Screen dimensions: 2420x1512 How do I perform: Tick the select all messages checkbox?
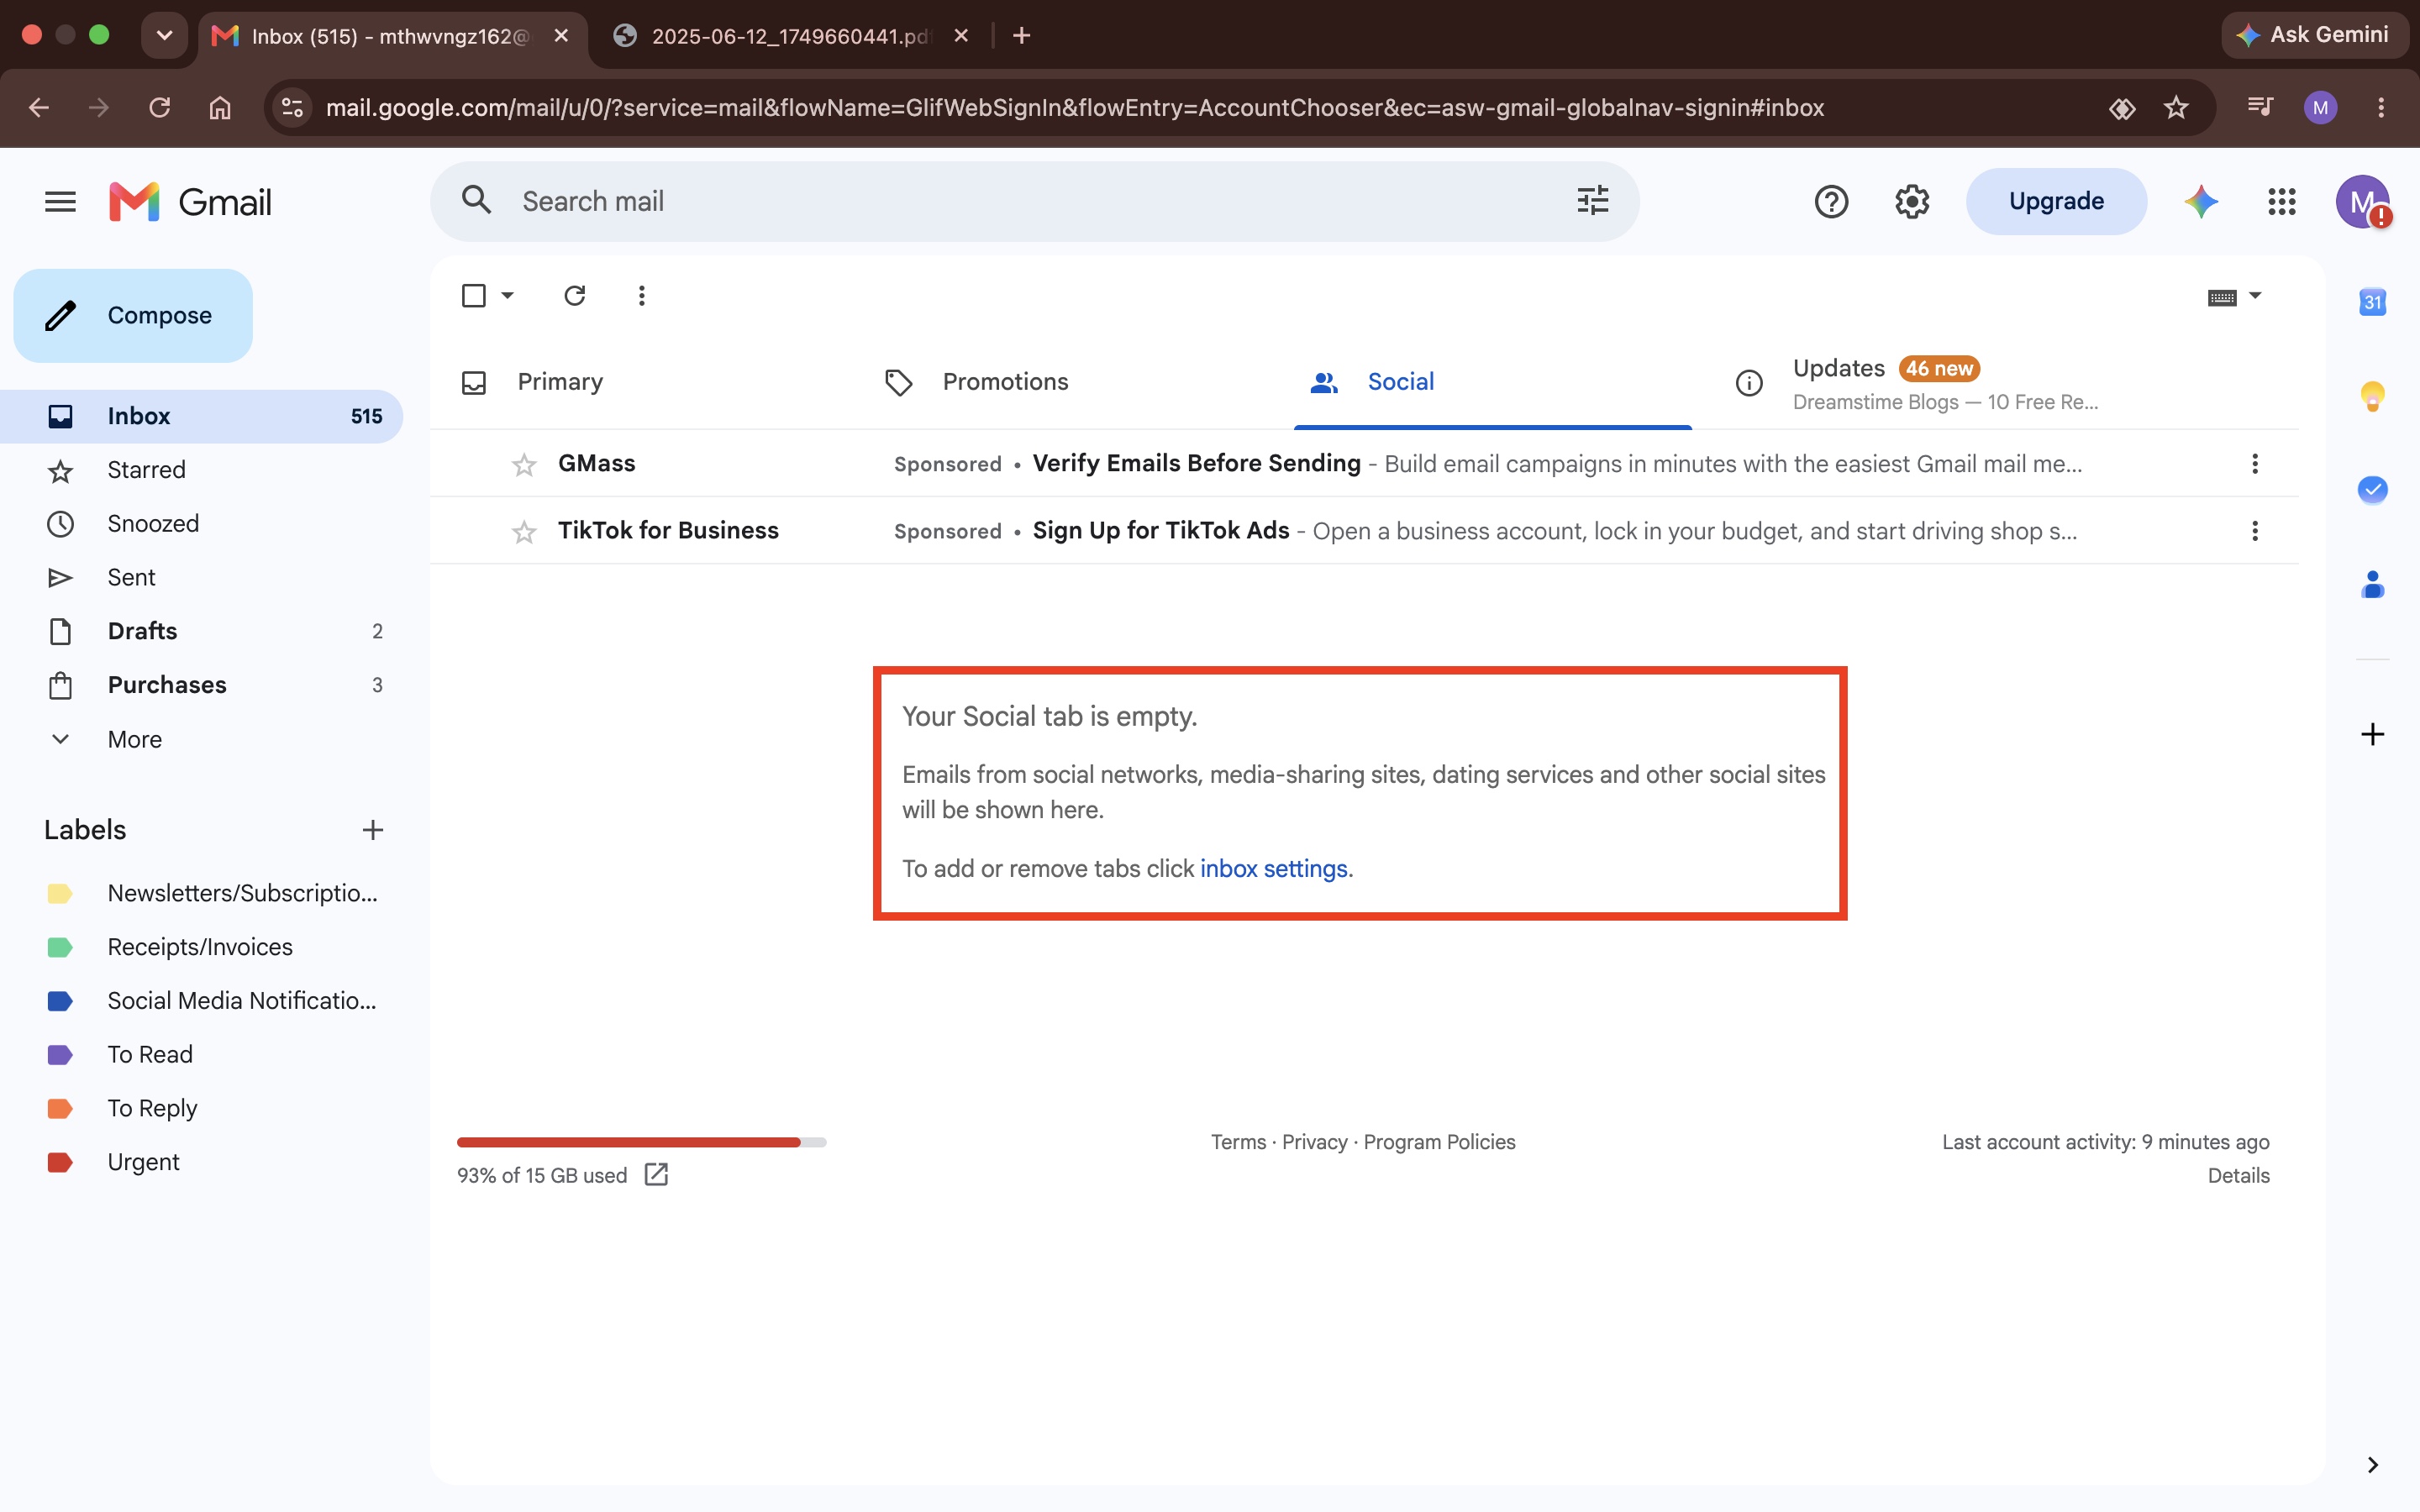pos(474,296)
